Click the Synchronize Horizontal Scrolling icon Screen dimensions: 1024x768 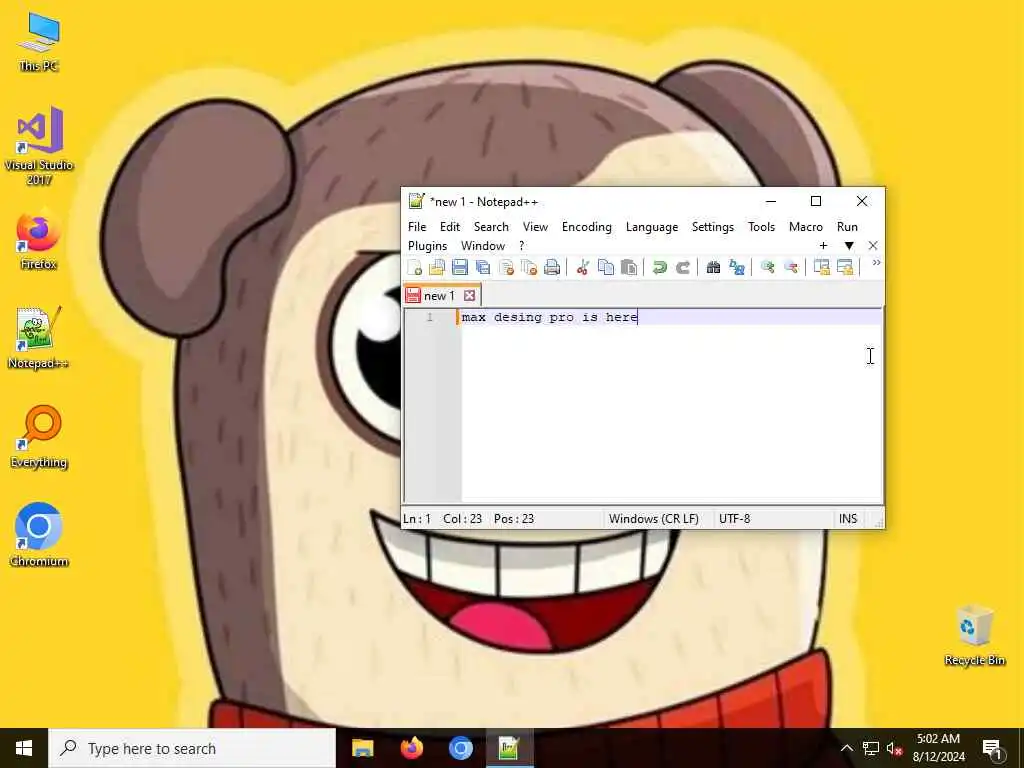[844, 267]
